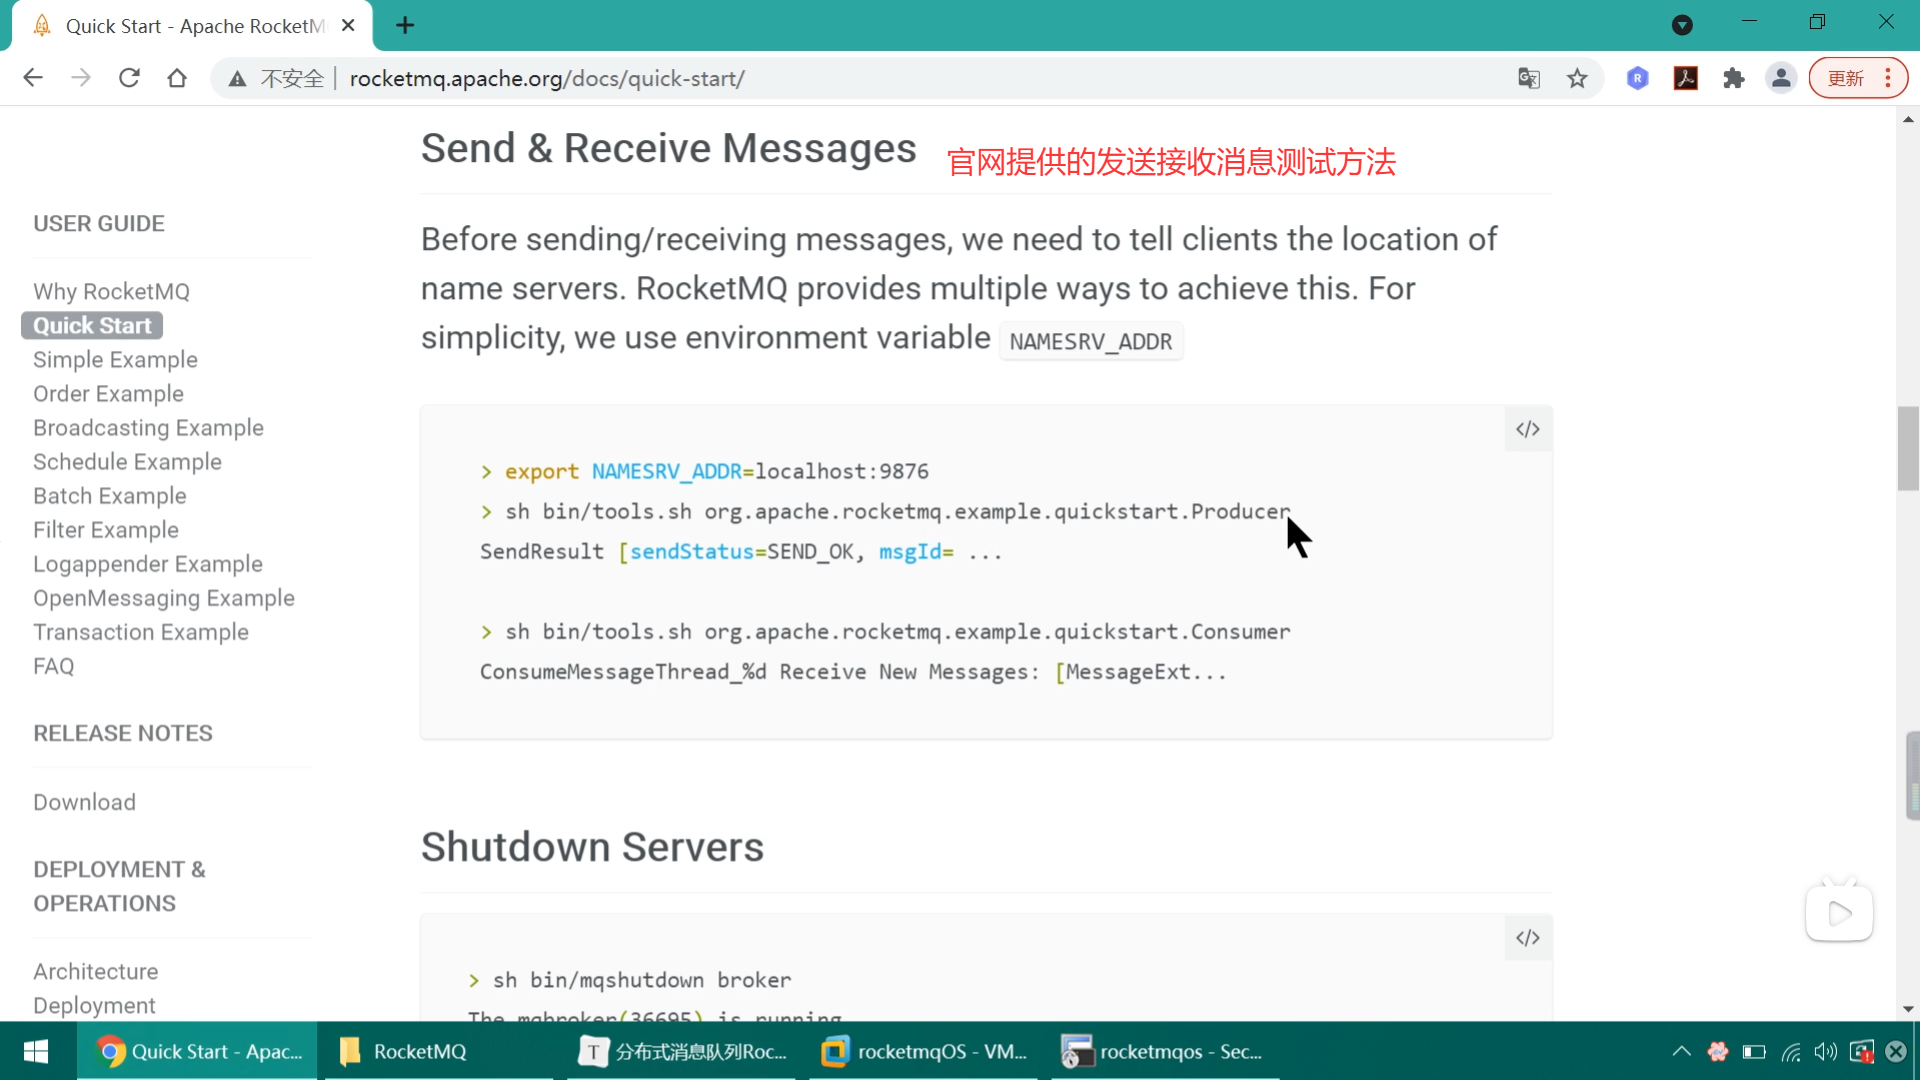Image resolution: width=1920 pixels, height=1080 pixels.
Task: Open the Extensions puzzle piece icon
Action: tap(1733, 78)
